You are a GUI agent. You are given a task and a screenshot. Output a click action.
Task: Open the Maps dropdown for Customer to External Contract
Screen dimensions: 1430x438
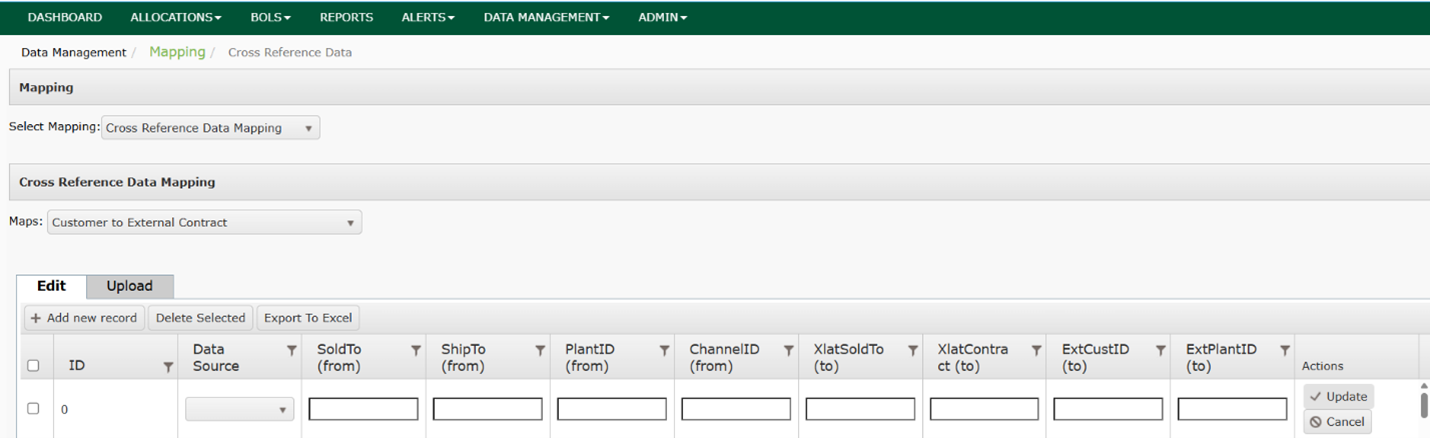pyautogui.click(x=204, y=222)
